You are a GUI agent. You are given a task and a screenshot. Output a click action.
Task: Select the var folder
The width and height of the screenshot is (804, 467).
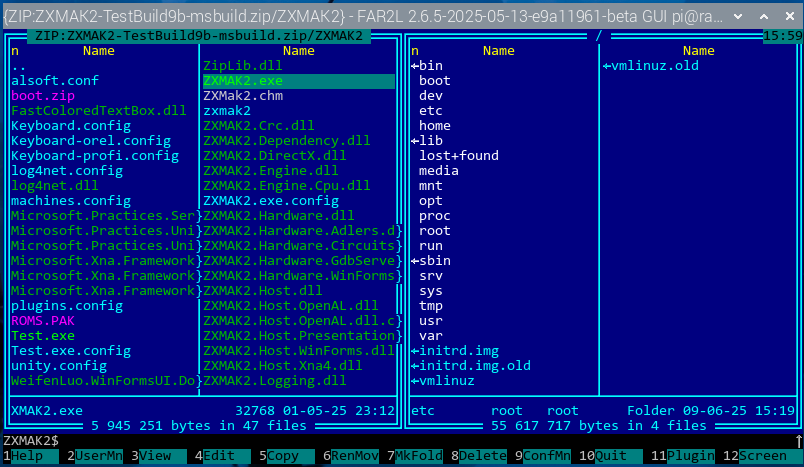tap(431, 336)
